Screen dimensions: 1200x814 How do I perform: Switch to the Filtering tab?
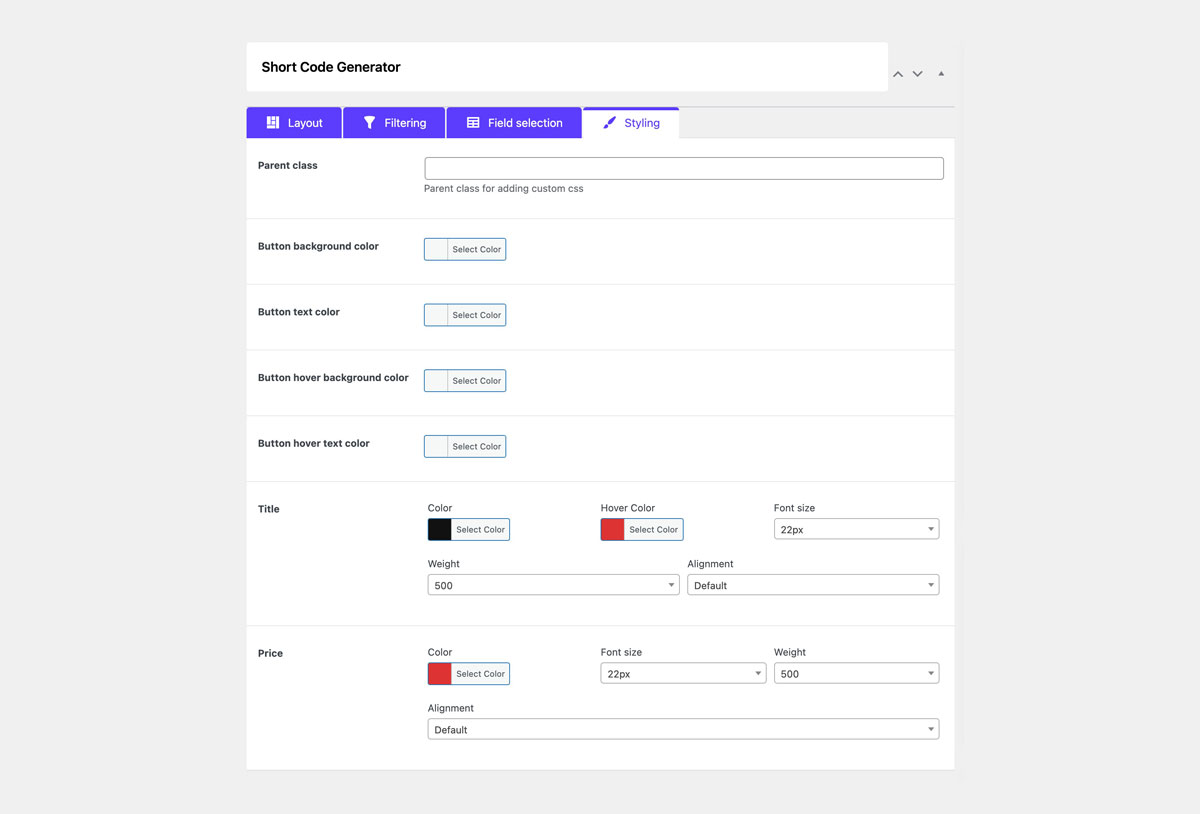click(394, 122)
